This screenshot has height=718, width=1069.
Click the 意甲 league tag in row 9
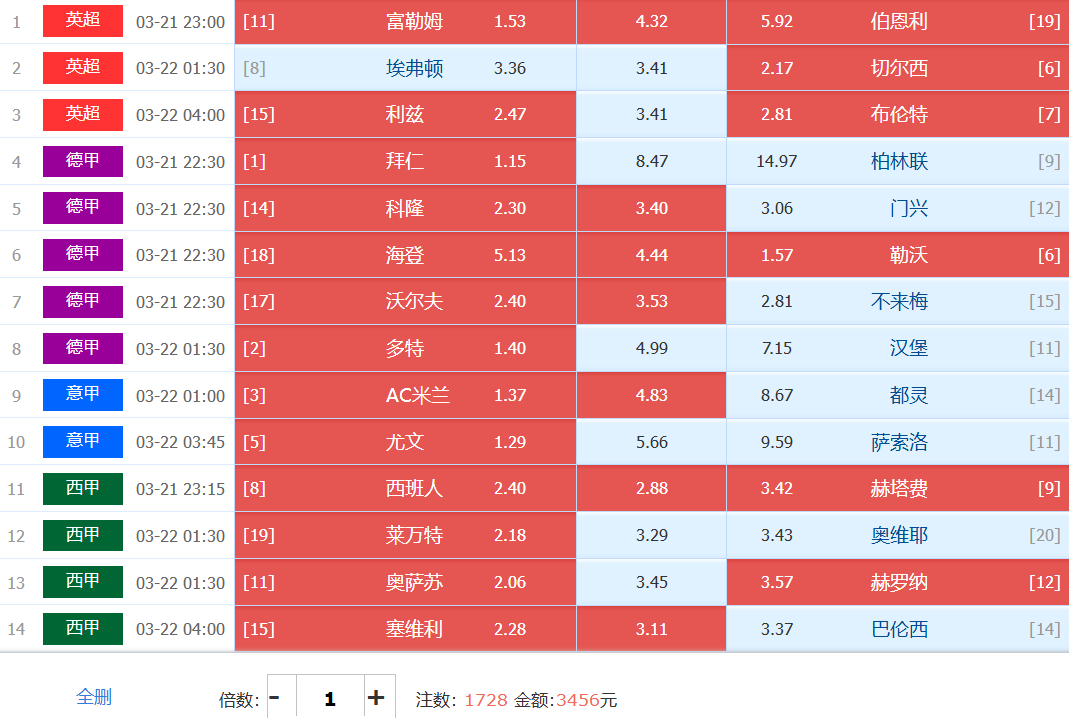click(x=83, y=395)
